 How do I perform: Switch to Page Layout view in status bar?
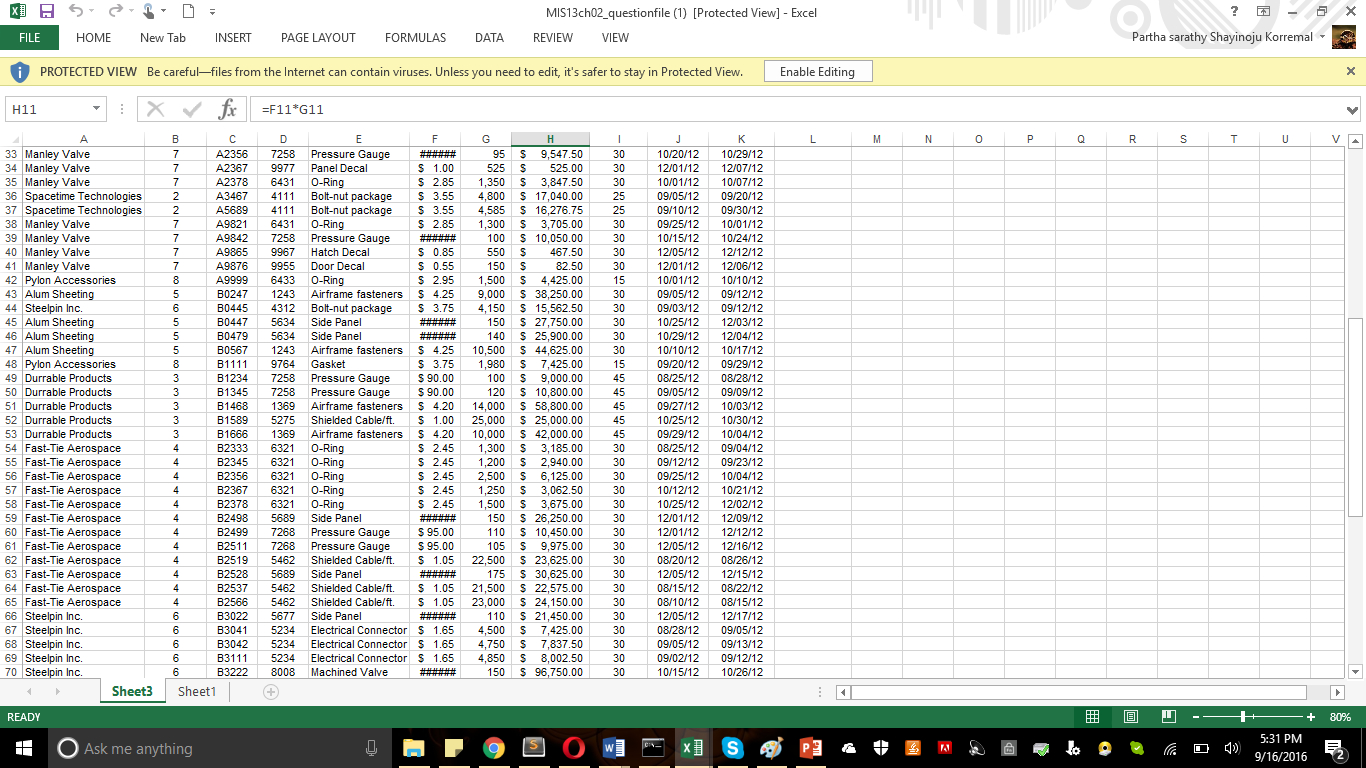1131,716
